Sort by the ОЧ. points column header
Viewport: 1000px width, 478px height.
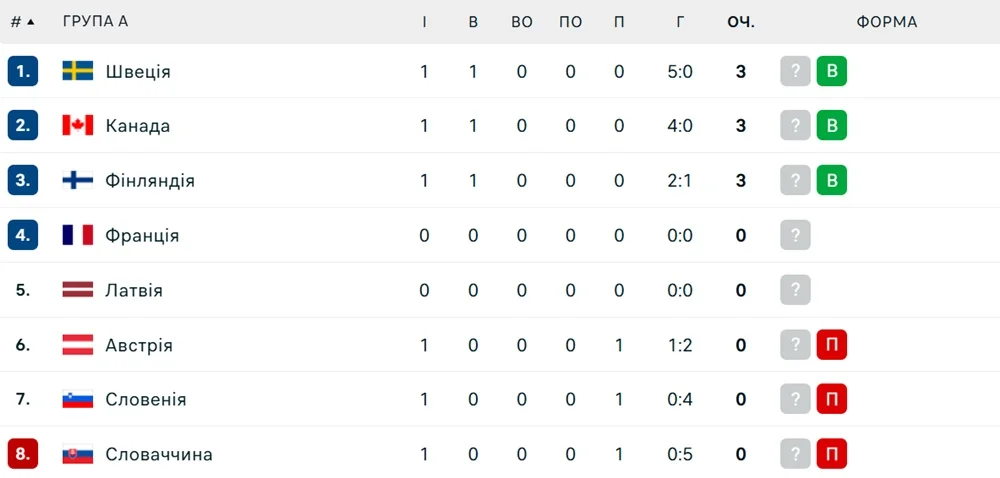pyautogui.click(x=741, y=22)
